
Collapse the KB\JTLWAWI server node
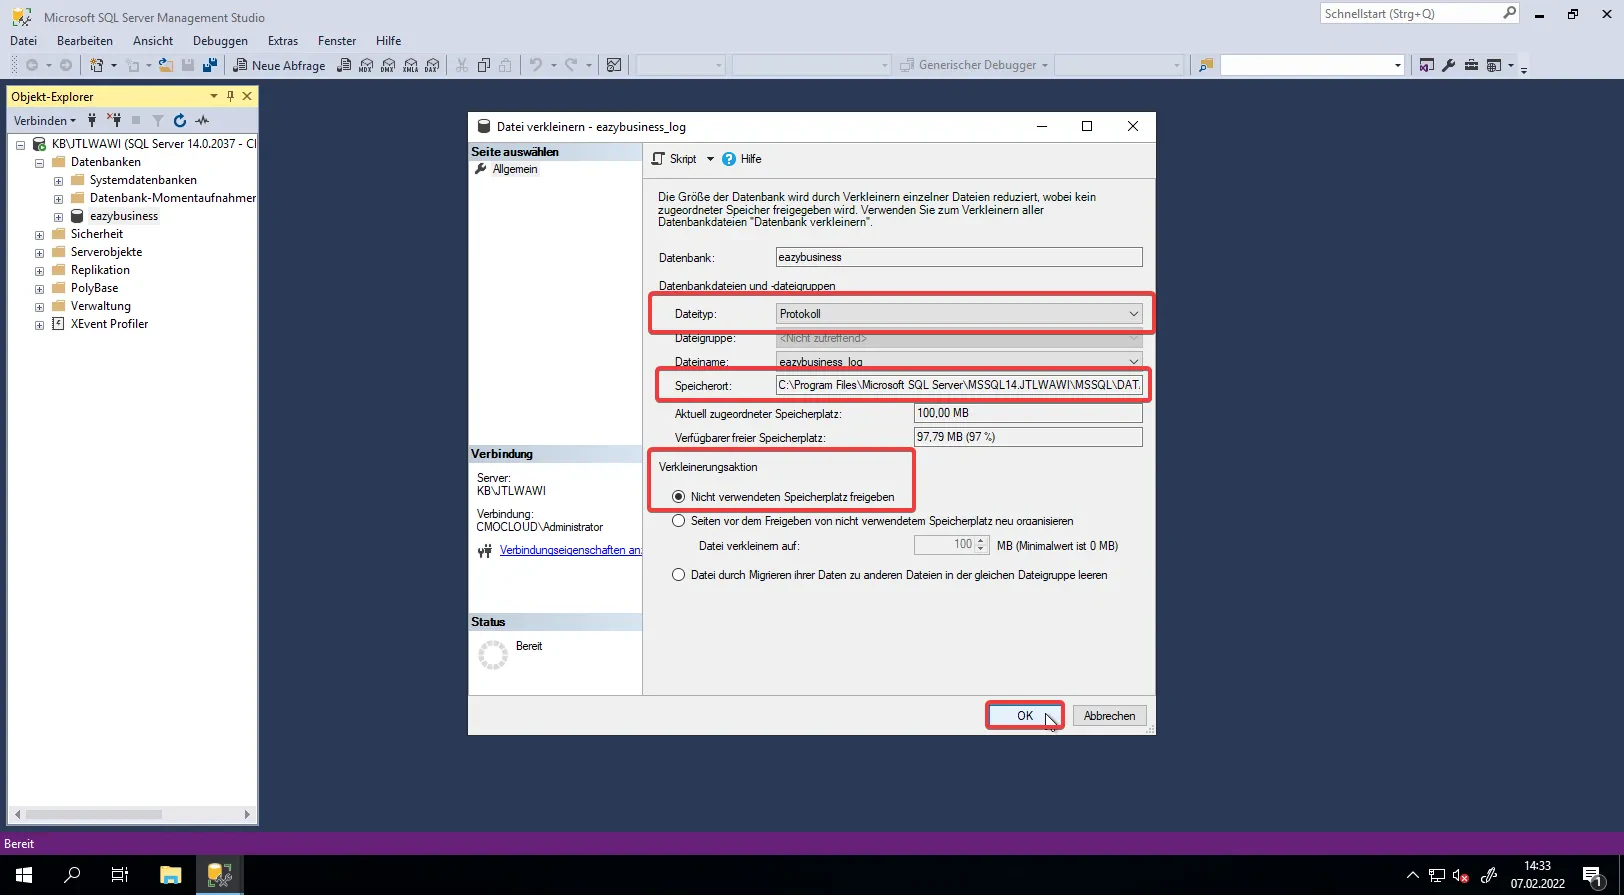pyautogui.click(x=20, y=144)
